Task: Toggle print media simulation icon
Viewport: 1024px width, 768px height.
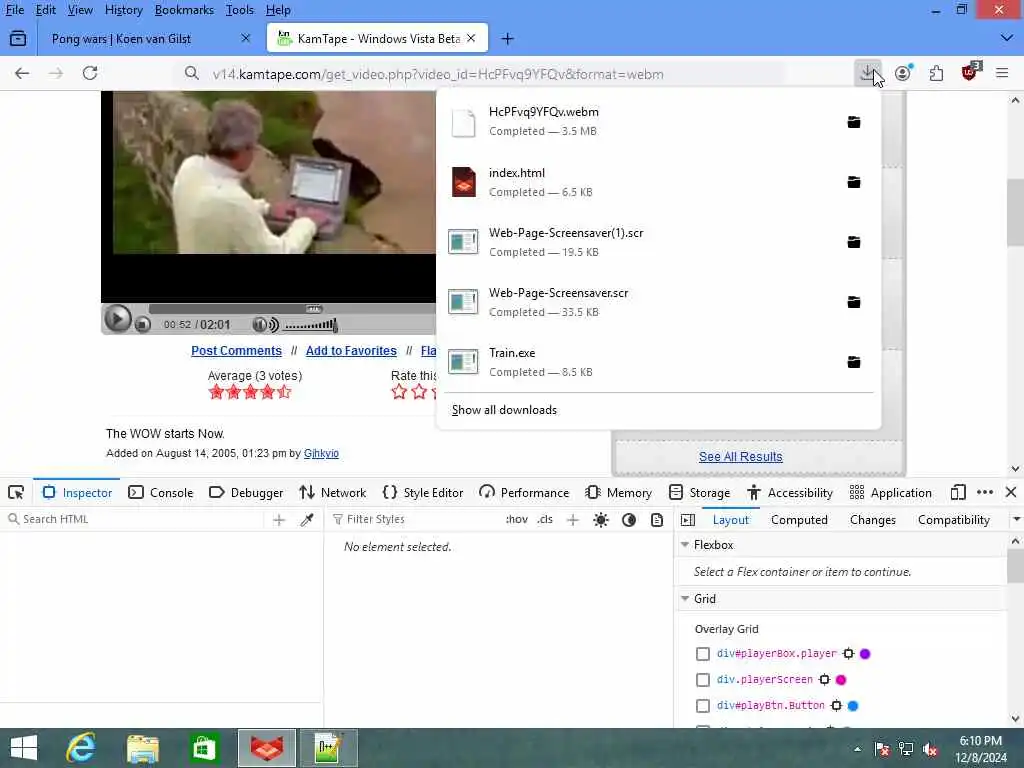Action: tap(657, 520)
